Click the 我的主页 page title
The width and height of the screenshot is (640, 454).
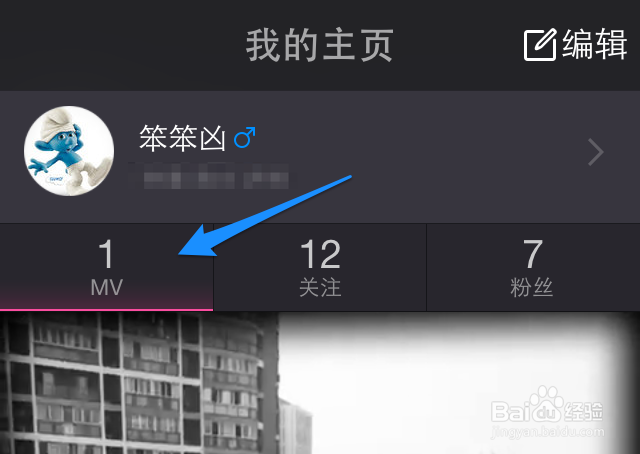tap(320, 45)
